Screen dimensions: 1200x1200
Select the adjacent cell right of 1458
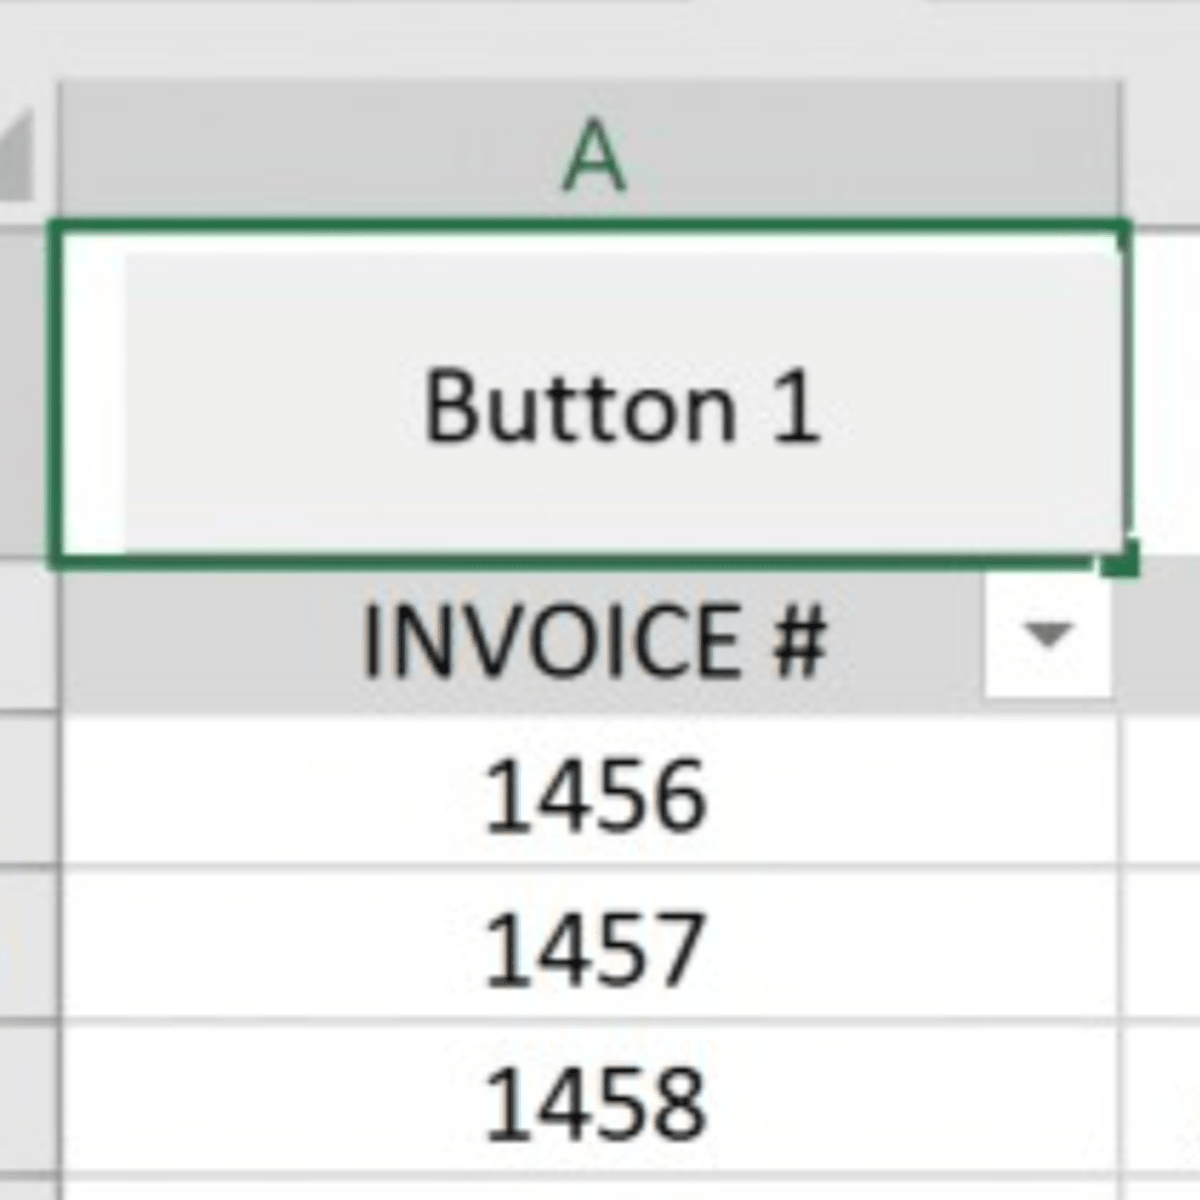(1162, 1098)
